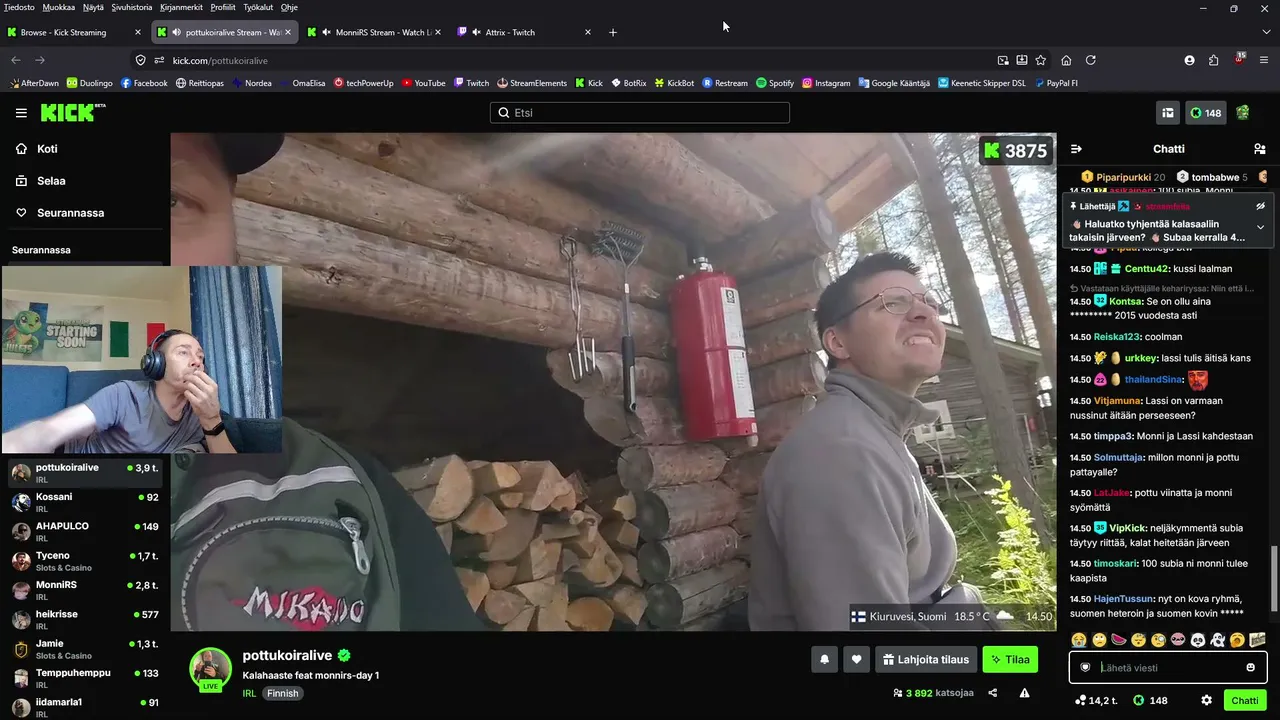Open the browser account icon
1280x720 pixels.
[x=1189, y=60]
